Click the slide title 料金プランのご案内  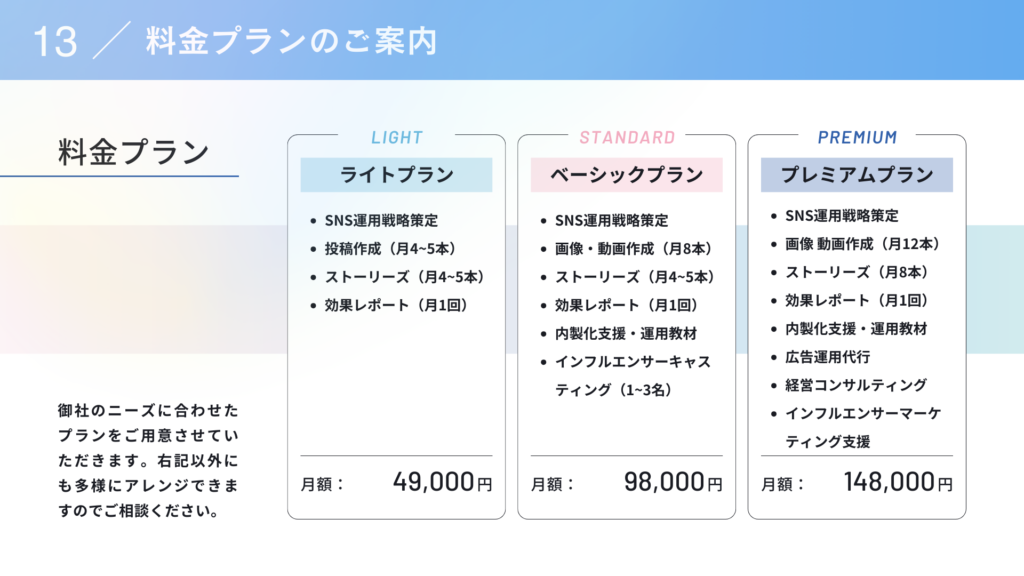tap(291, 41)
